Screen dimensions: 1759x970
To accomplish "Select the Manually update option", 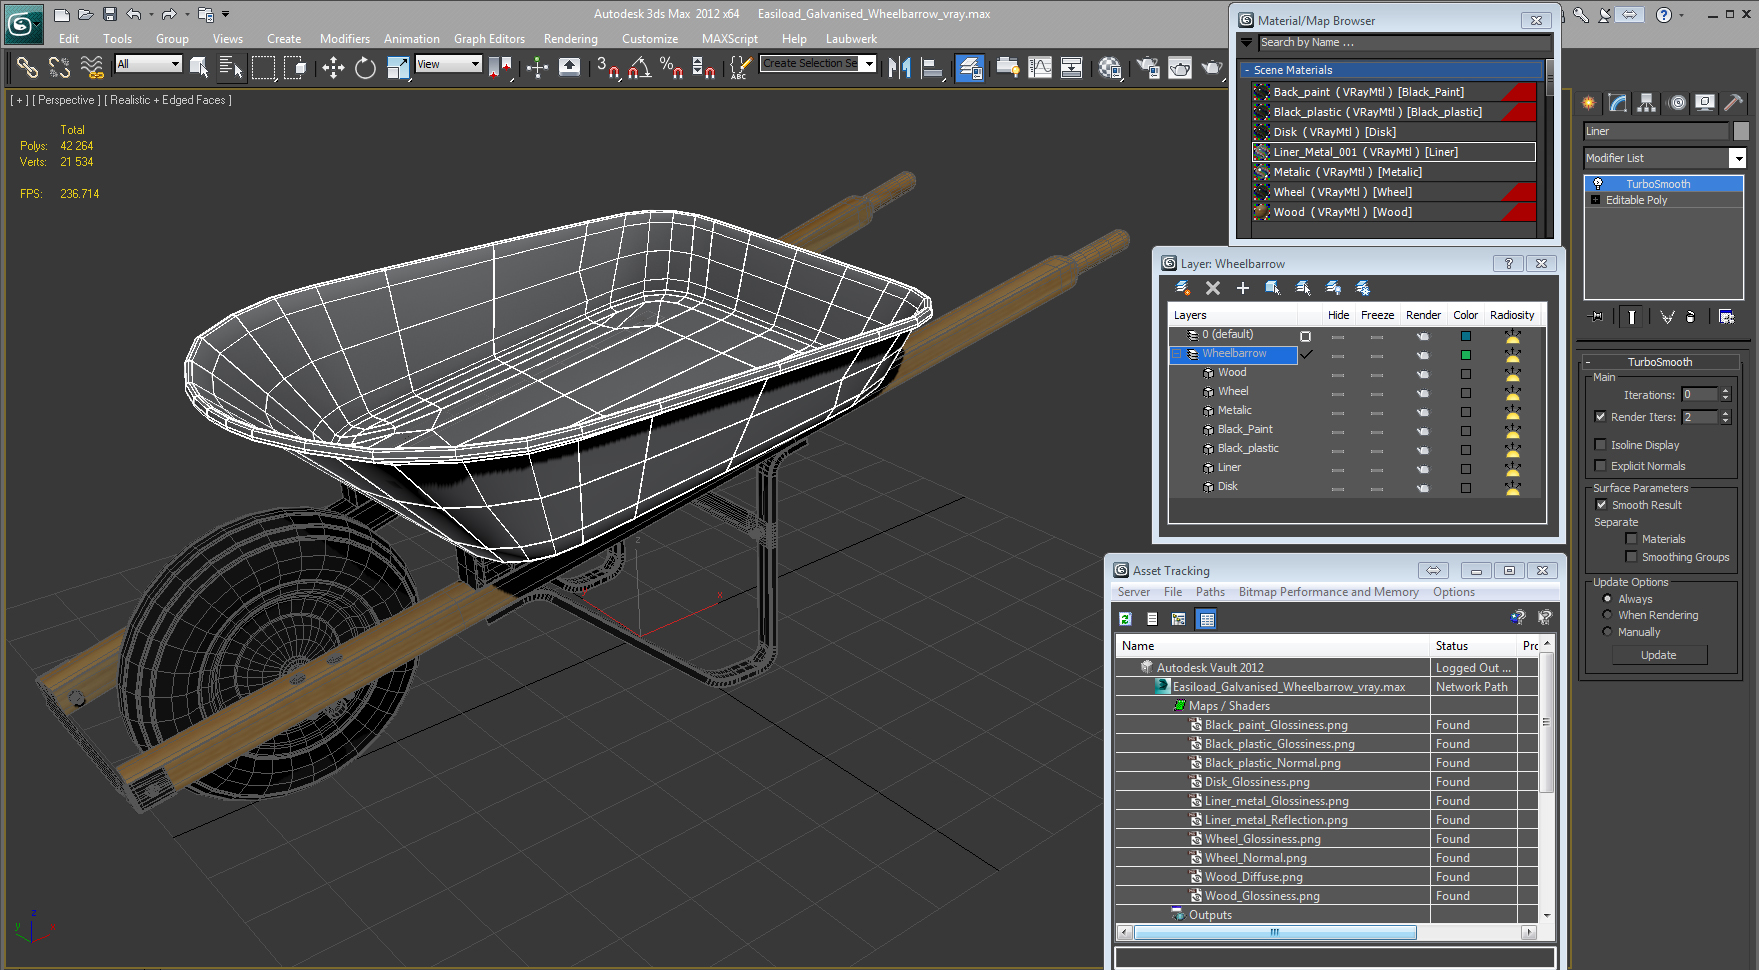I will coord(1607,632).
